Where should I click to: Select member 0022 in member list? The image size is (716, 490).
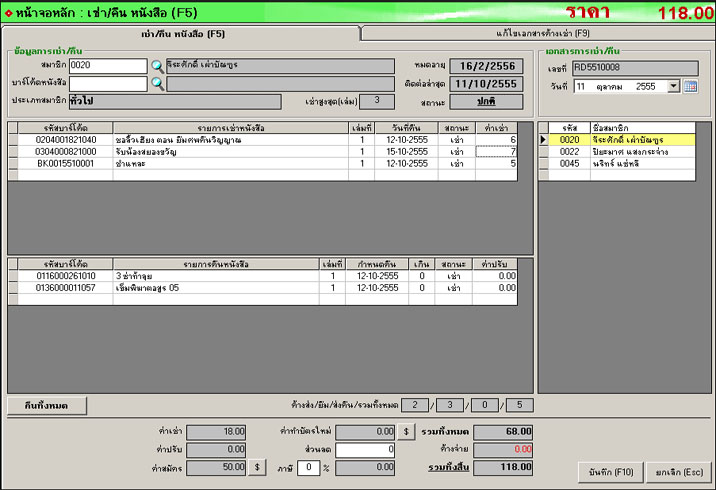[617, 152]
